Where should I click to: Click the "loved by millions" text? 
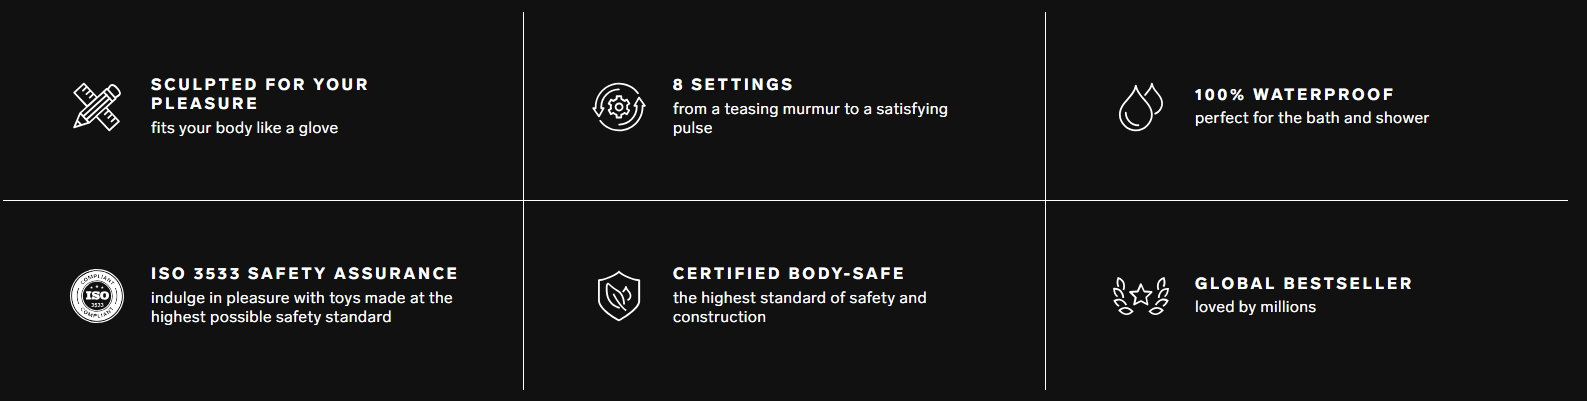(1255, 307)
